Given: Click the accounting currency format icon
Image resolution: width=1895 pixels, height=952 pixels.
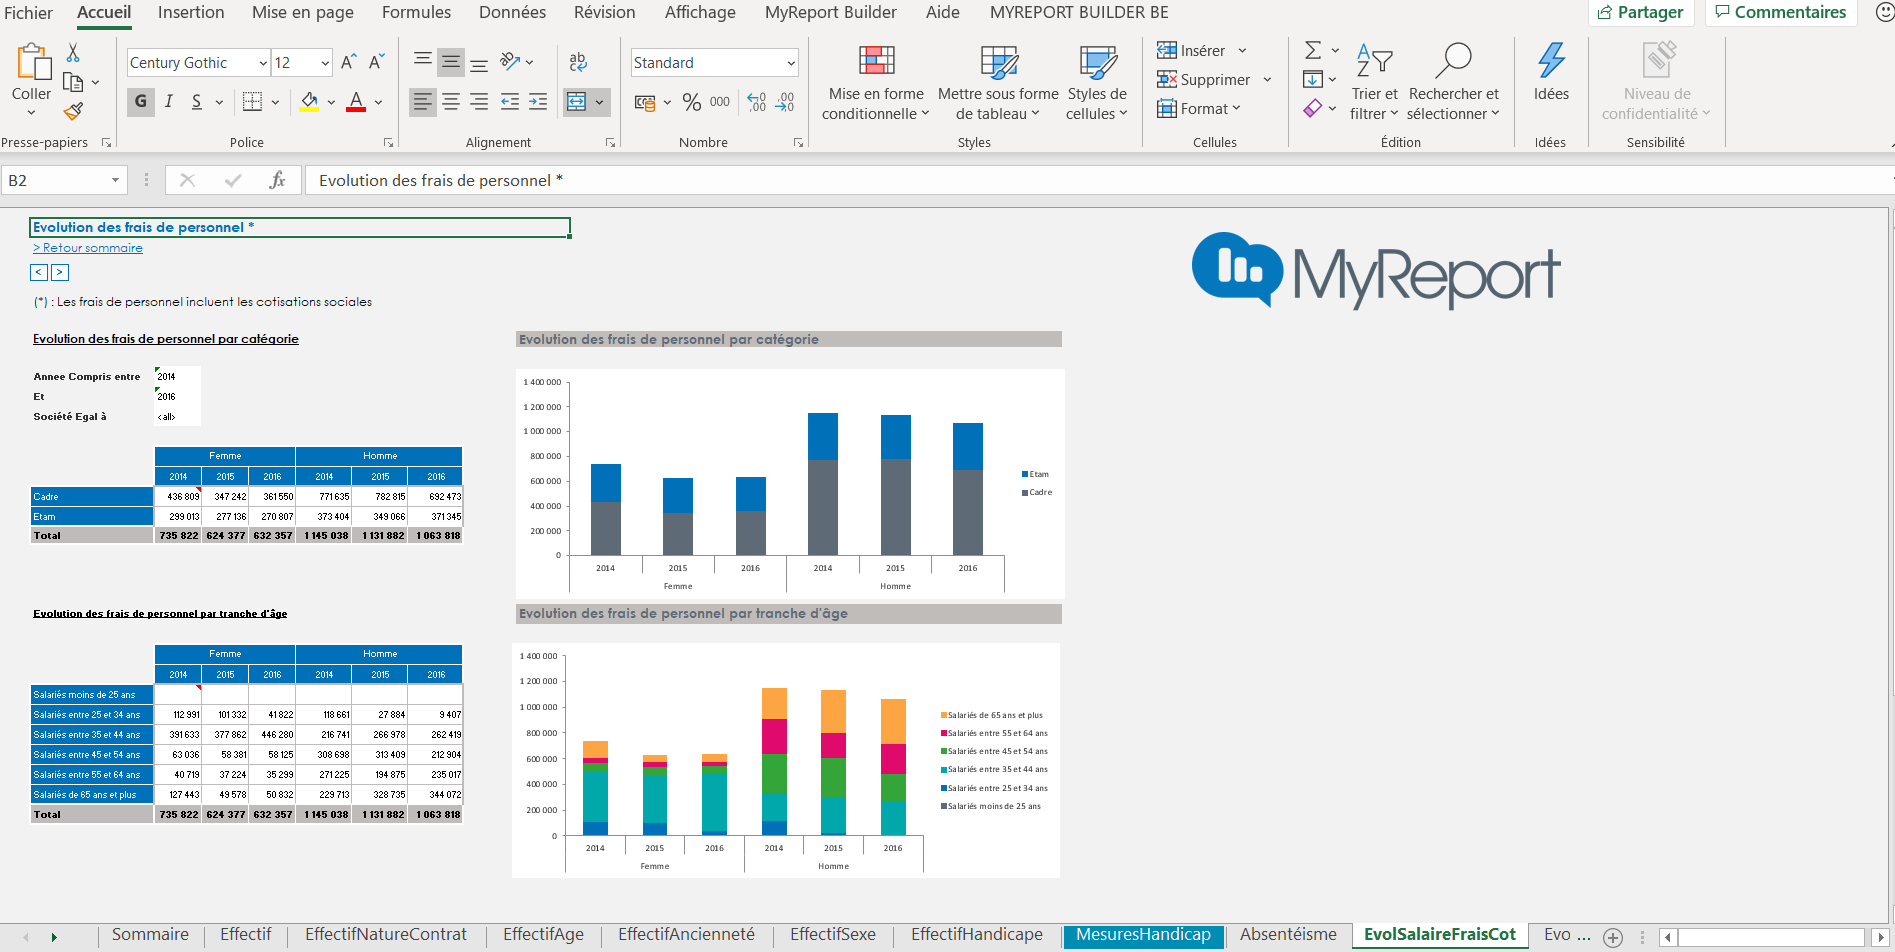Looking at the screenshot, I should coord(645,102).
